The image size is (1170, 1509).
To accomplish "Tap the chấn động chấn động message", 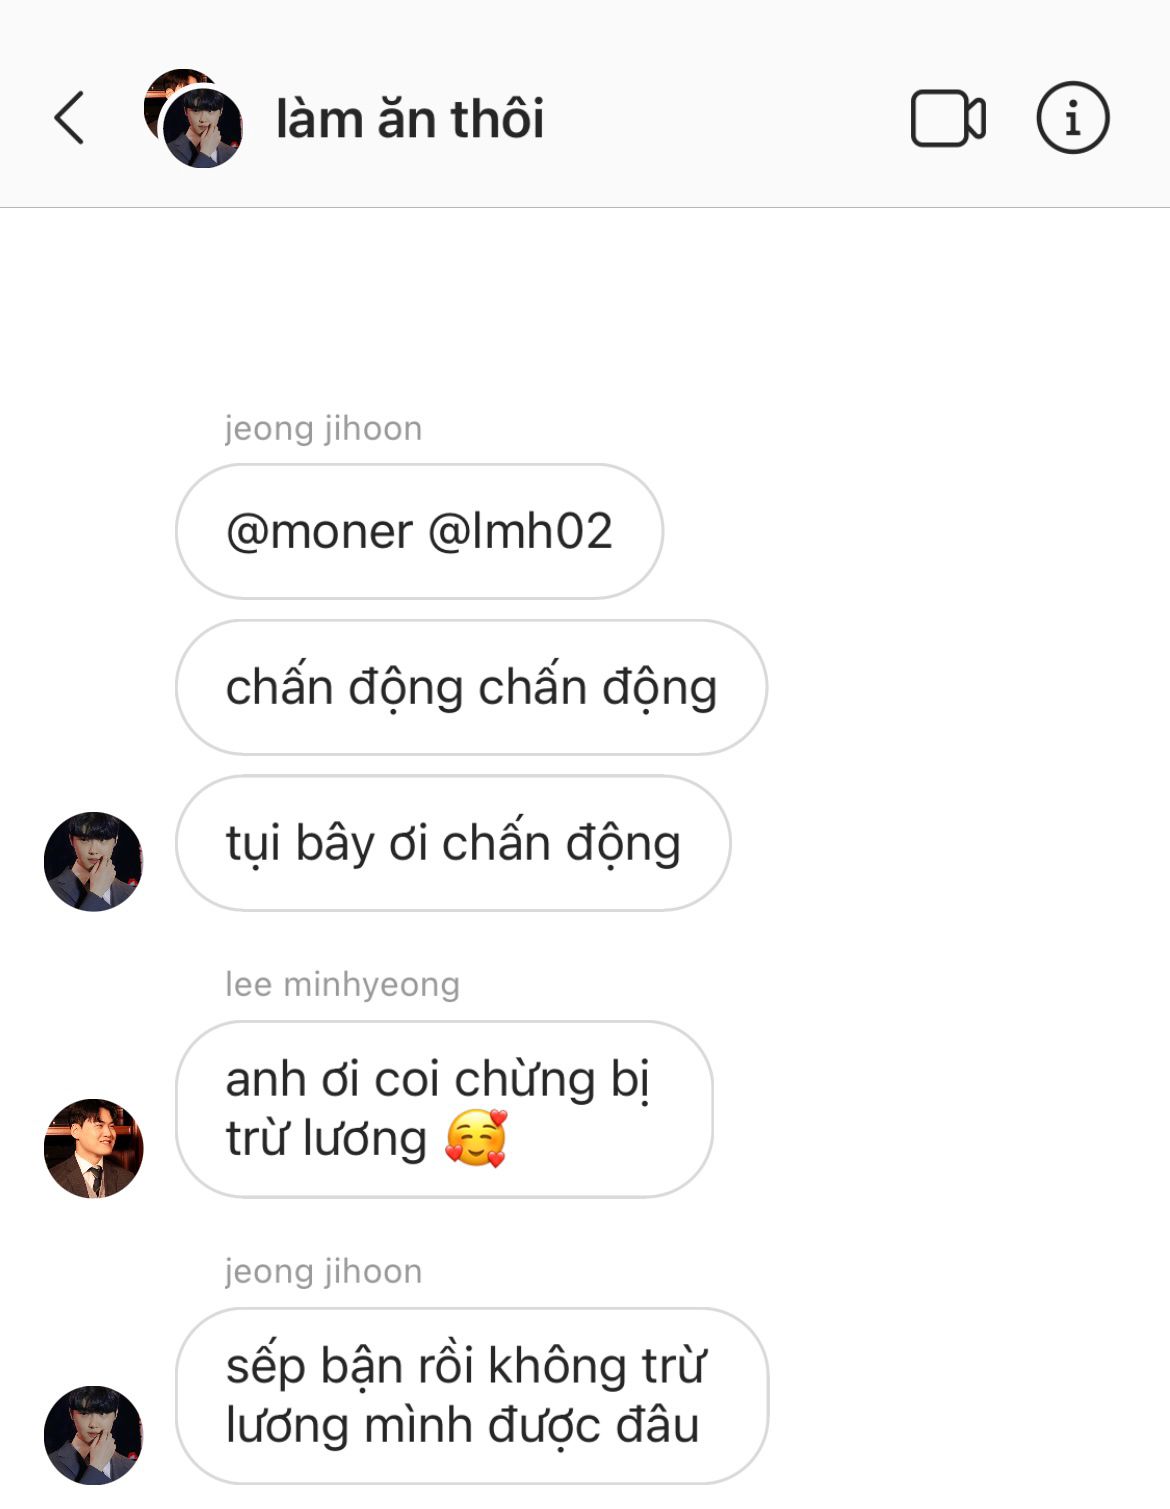I will click(471, 687).
